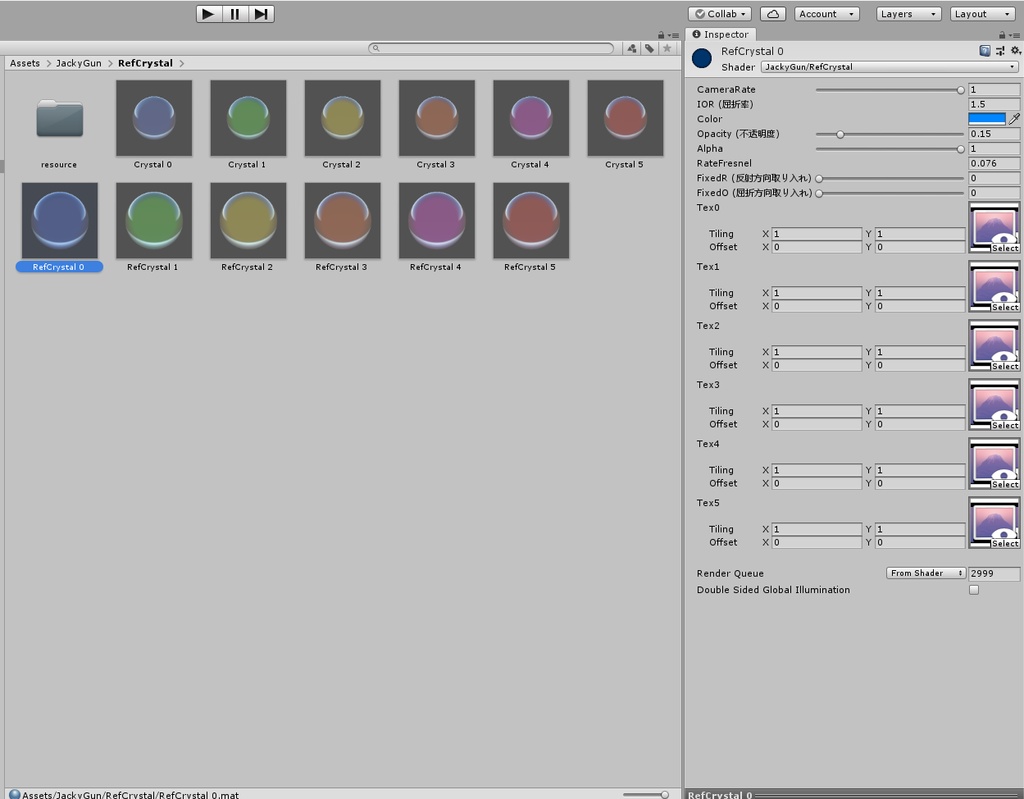
Task: Click the Pause button
Action: point(235,14)
